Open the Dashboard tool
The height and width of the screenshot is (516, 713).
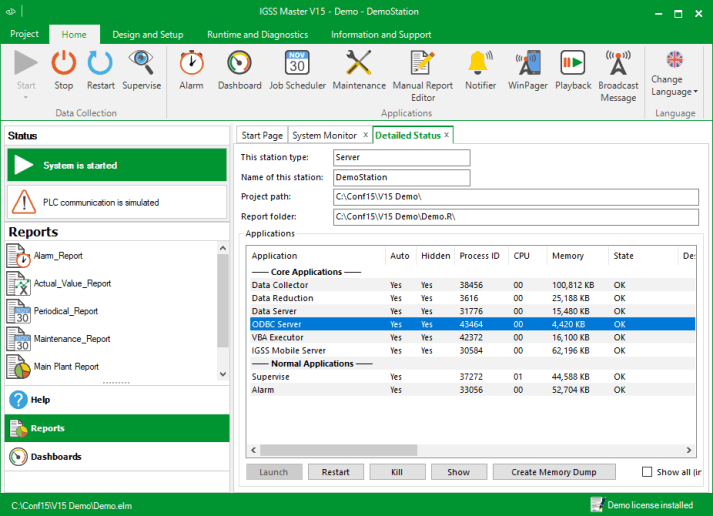click(x=239, y=64)
